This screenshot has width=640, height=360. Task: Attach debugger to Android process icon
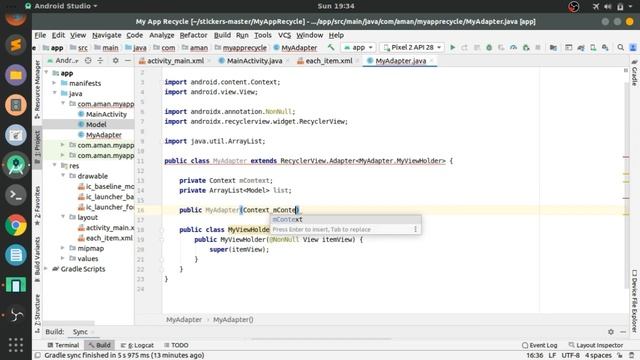(526, 47)
